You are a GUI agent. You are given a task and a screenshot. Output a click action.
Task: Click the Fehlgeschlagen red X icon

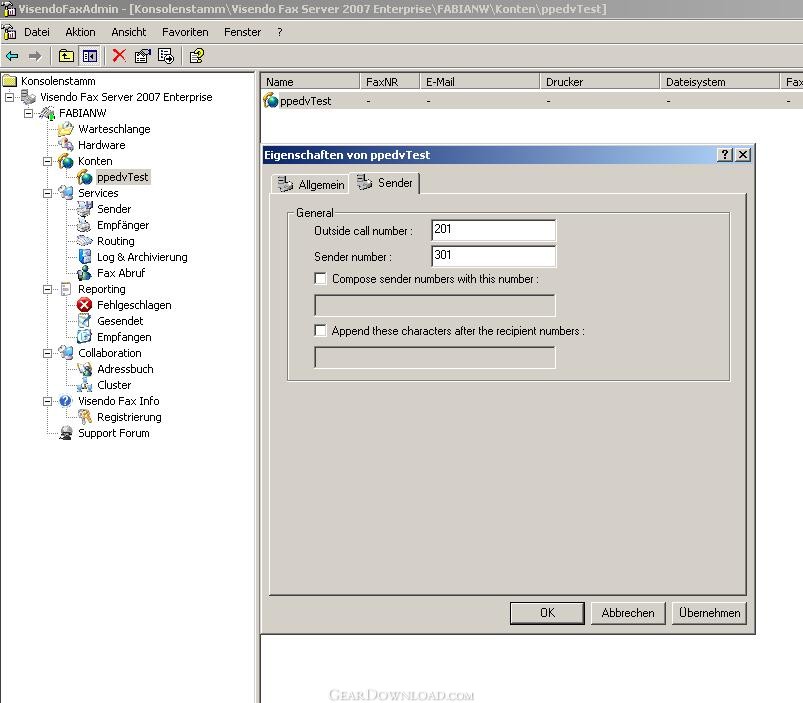click(x=84, y=305)
